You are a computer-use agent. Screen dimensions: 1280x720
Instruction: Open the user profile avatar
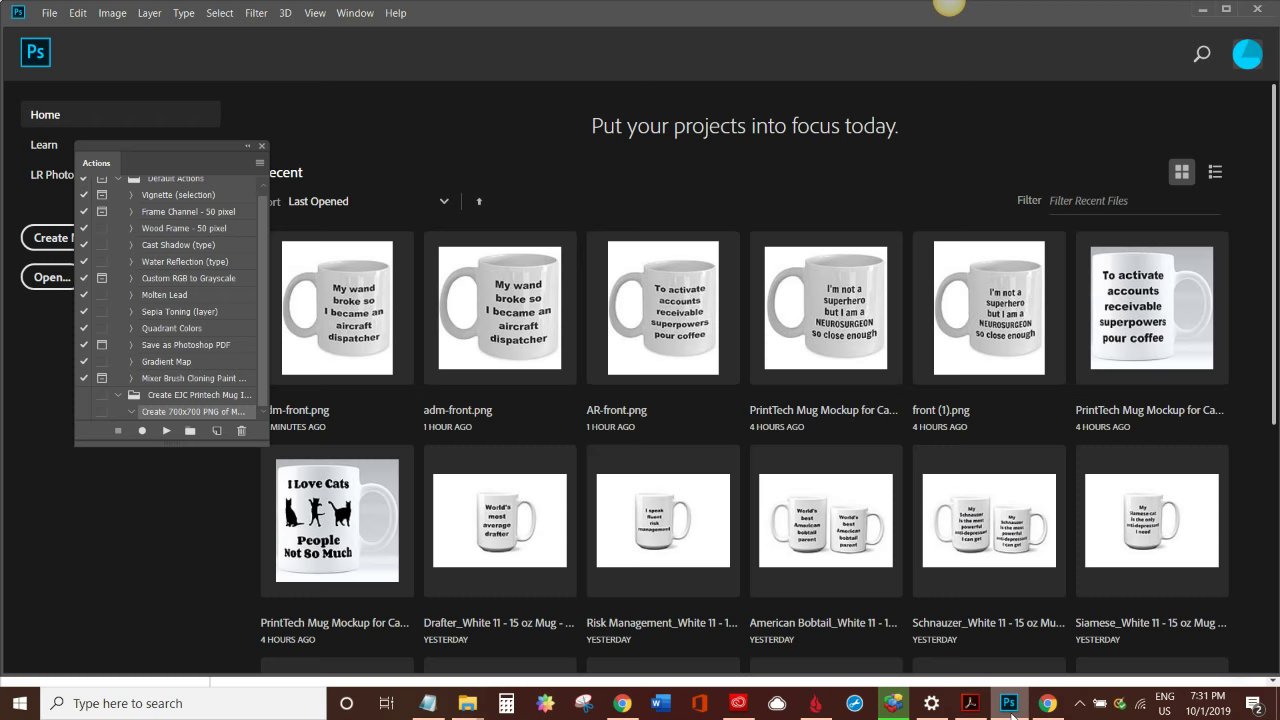pos(1247,54)
